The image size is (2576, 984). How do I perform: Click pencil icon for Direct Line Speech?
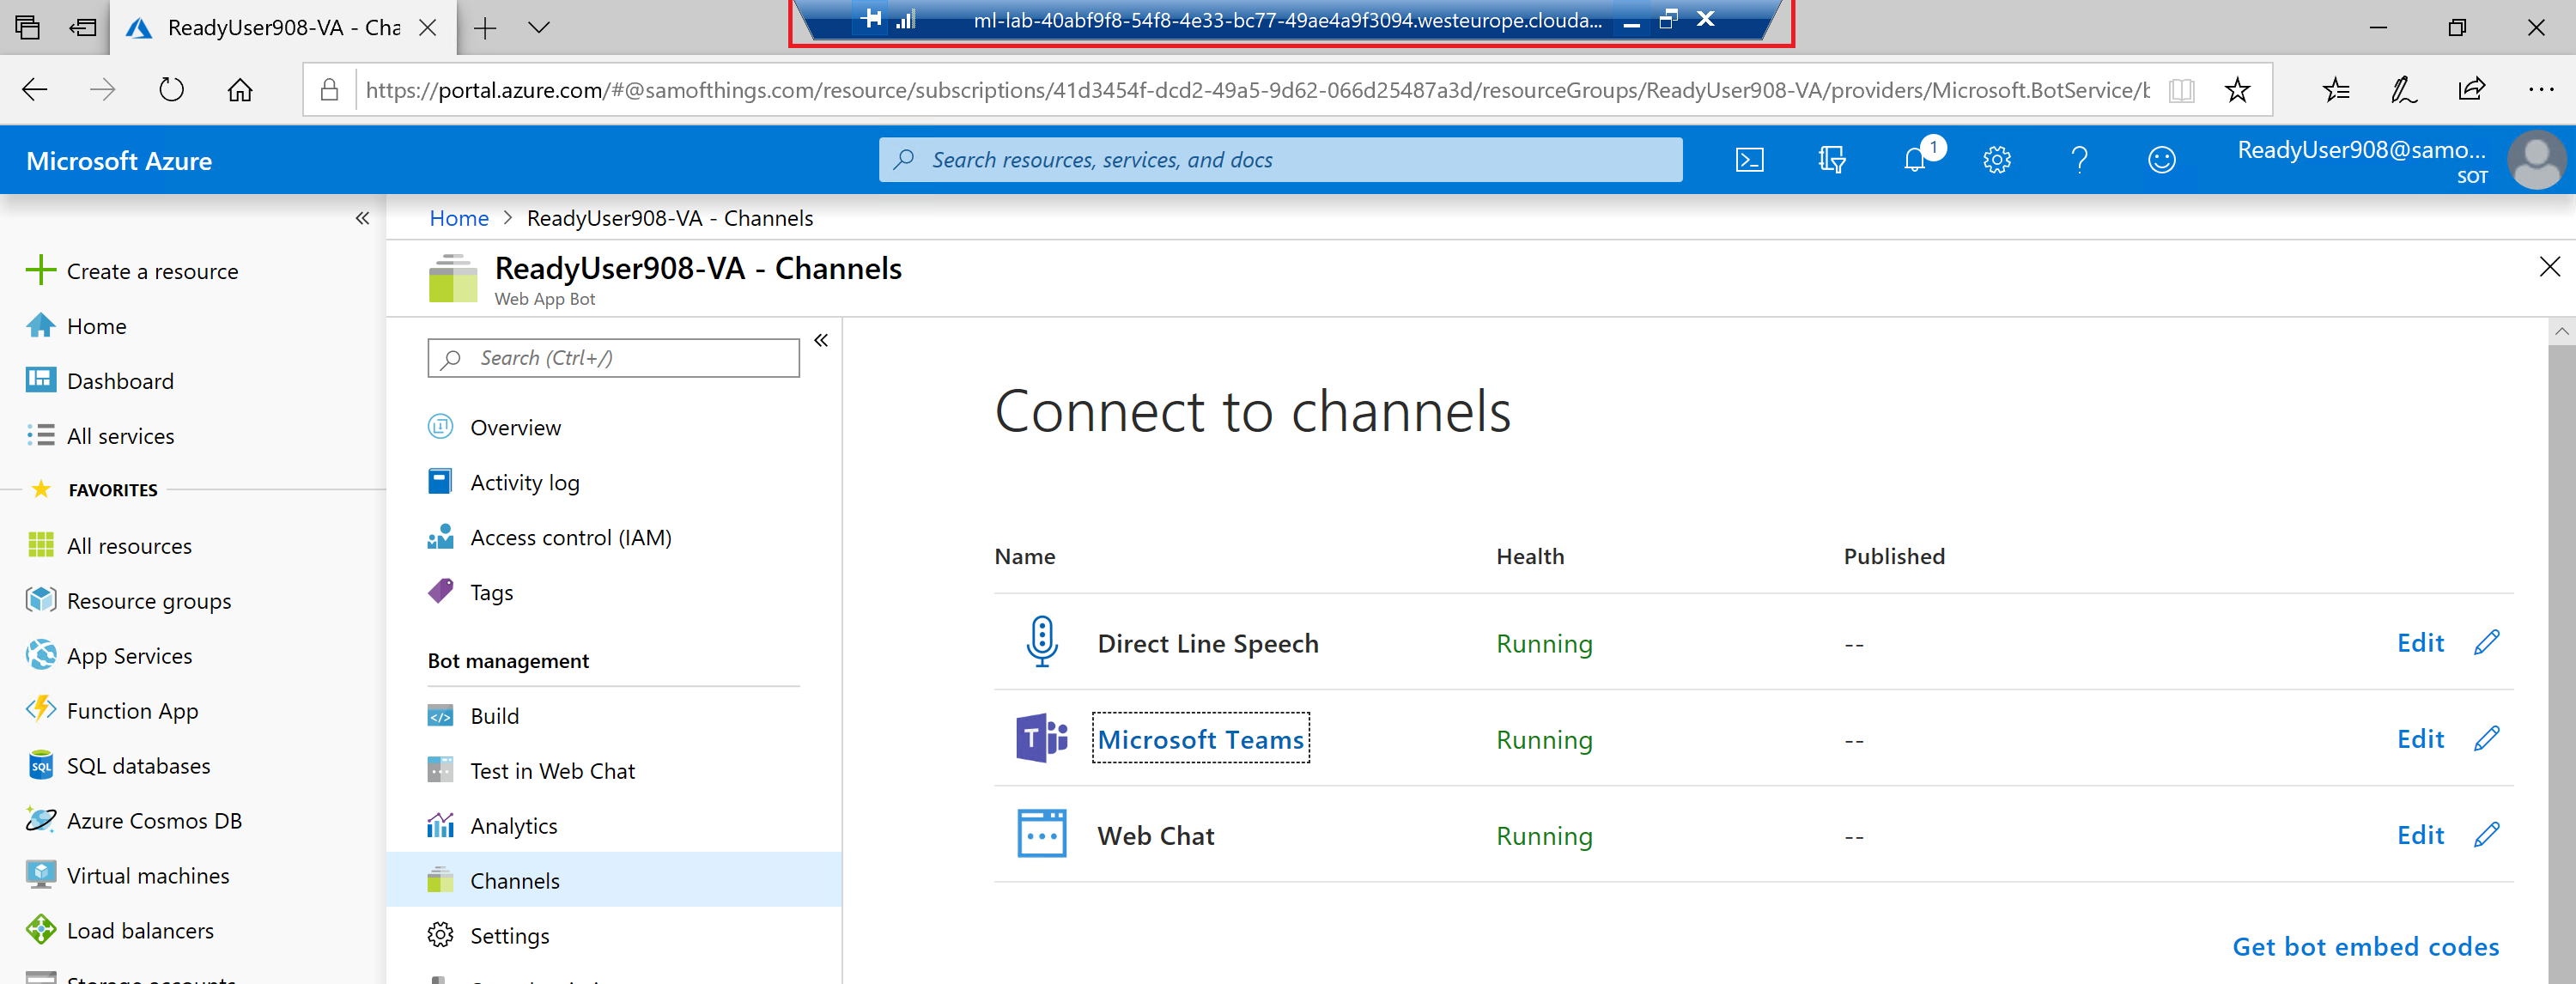point(2486,643)
